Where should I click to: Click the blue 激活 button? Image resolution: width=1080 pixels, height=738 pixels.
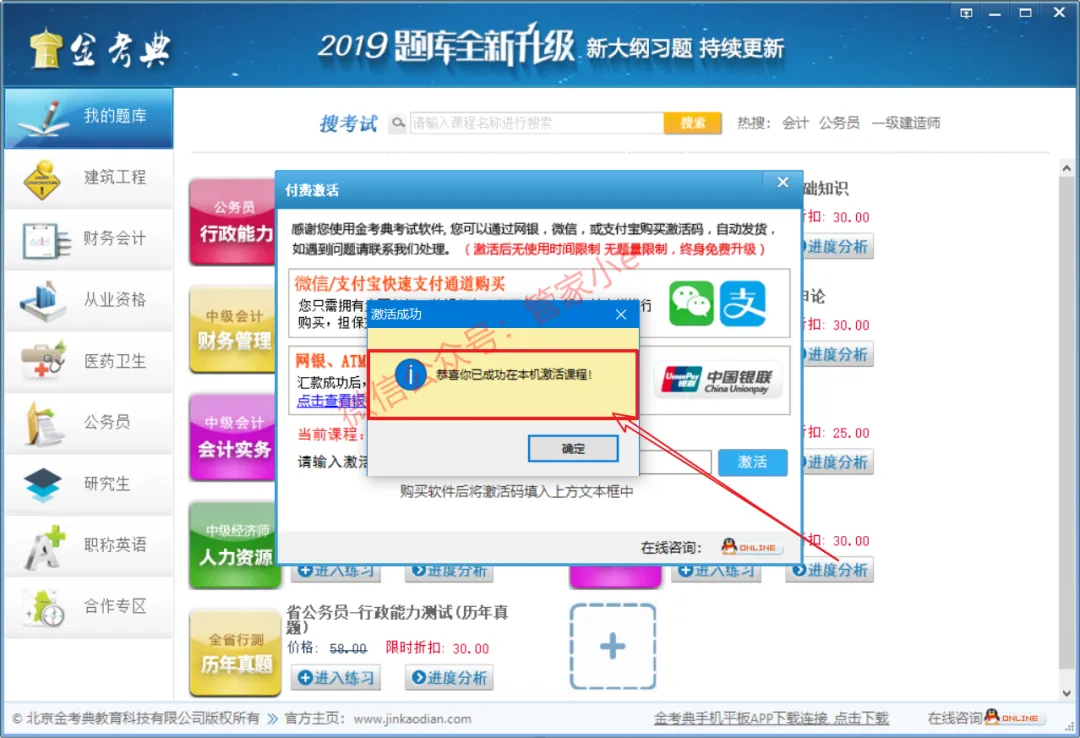pyautogui.click(x=752, y=462)
